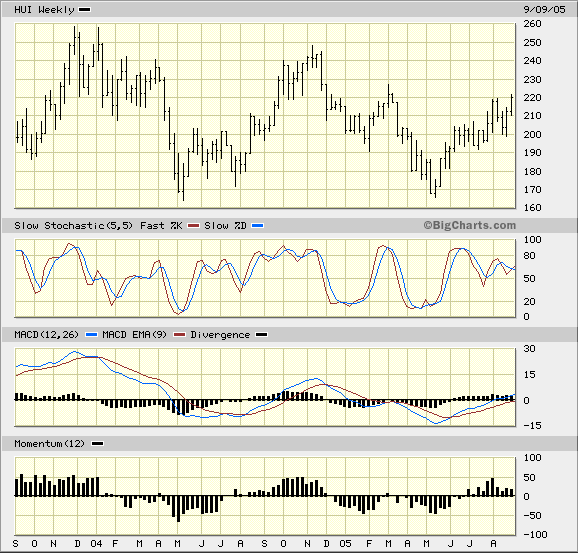Click the HUI Weekly black legend swatch

point(84,10)
